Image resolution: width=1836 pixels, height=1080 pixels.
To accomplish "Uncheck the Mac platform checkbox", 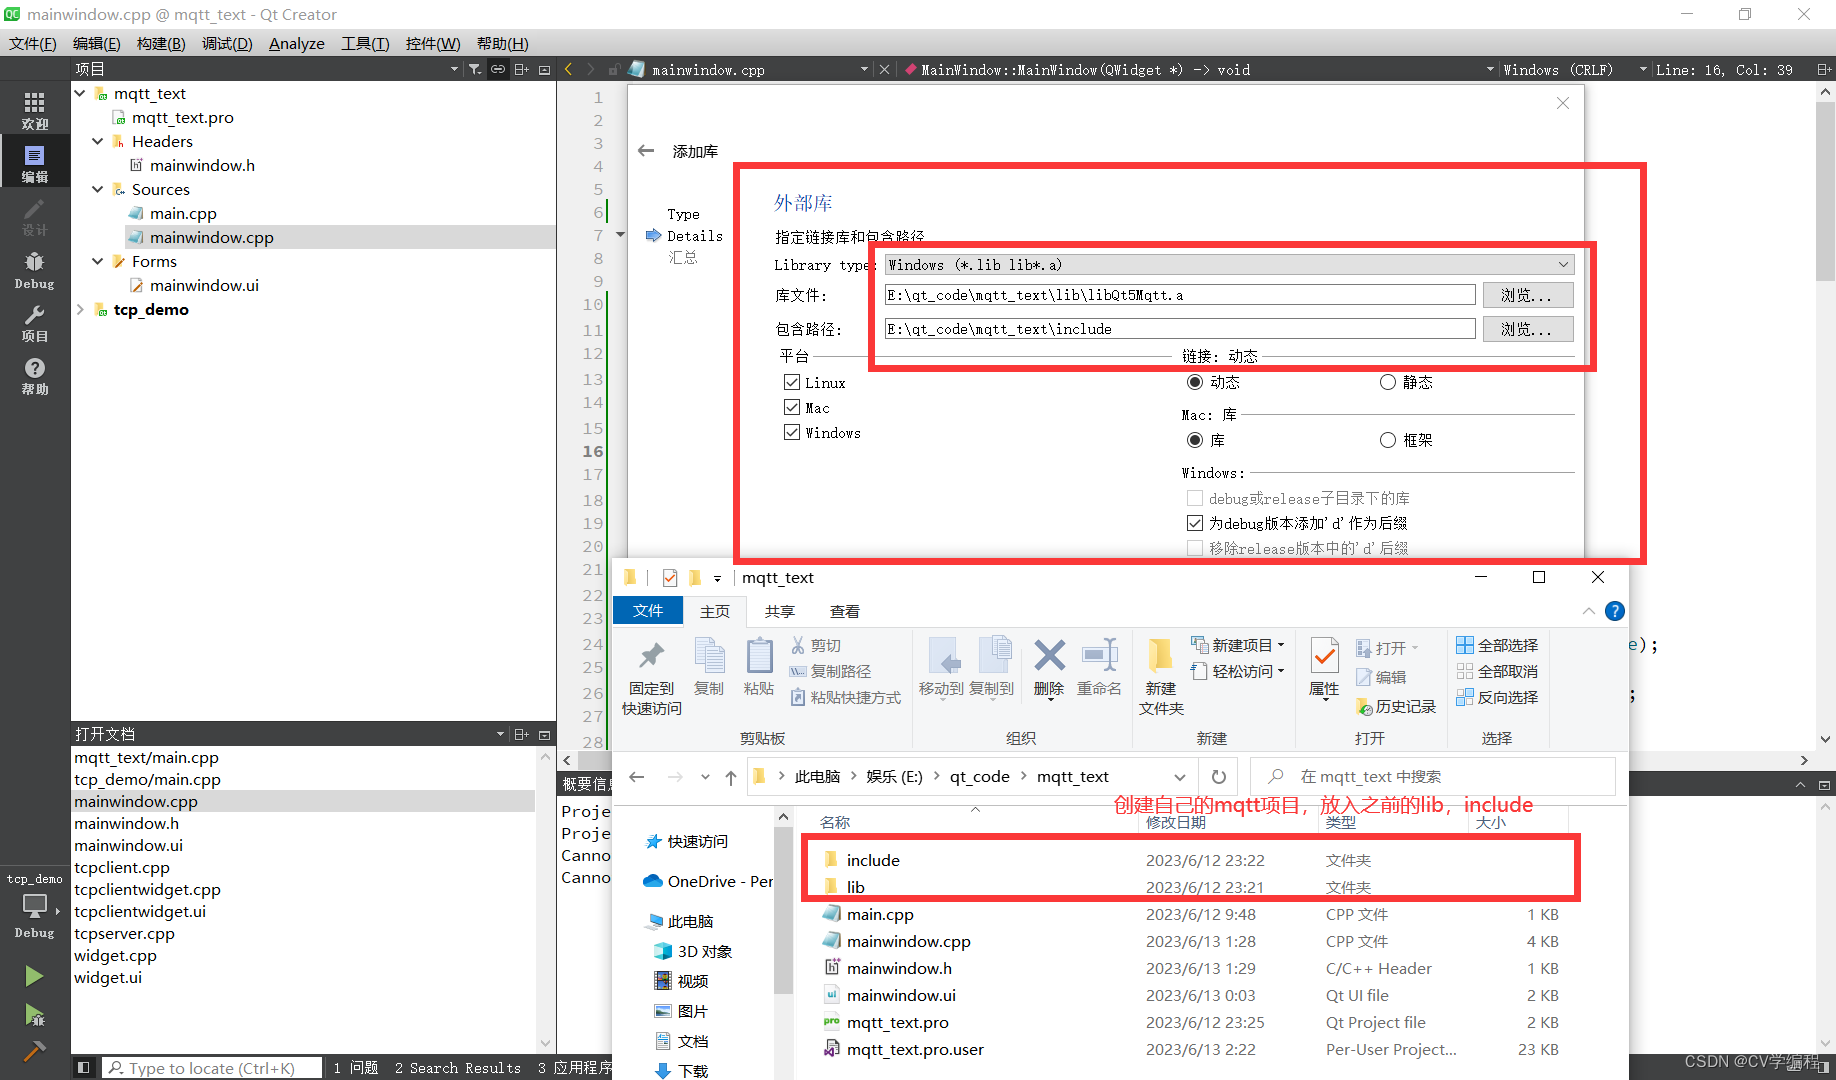I will point(793,407).
